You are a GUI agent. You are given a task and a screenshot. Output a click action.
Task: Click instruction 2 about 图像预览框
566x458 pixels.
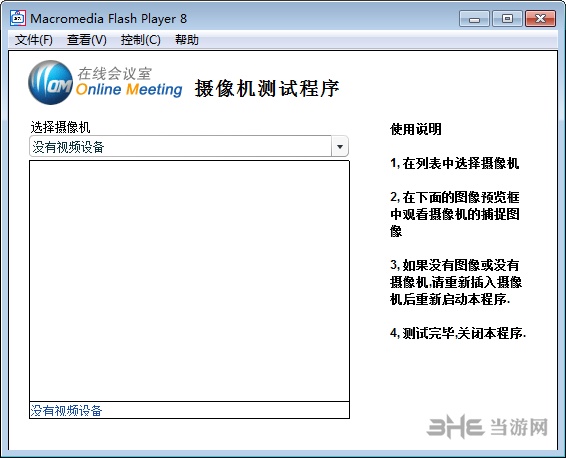pyautogui.click(x=455, y=214)
